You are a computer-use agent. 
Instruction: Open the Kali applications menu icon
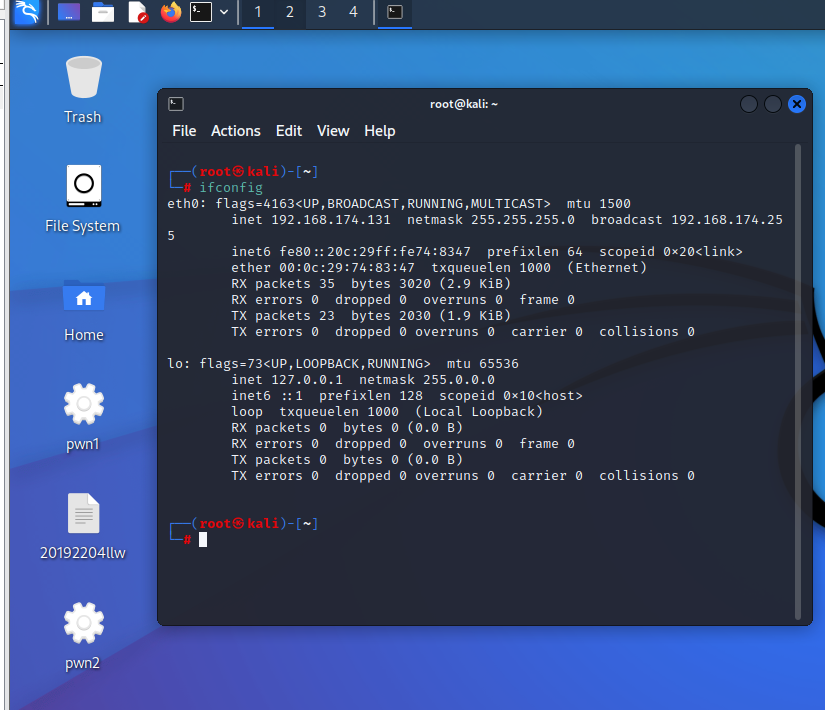[27, 12]
